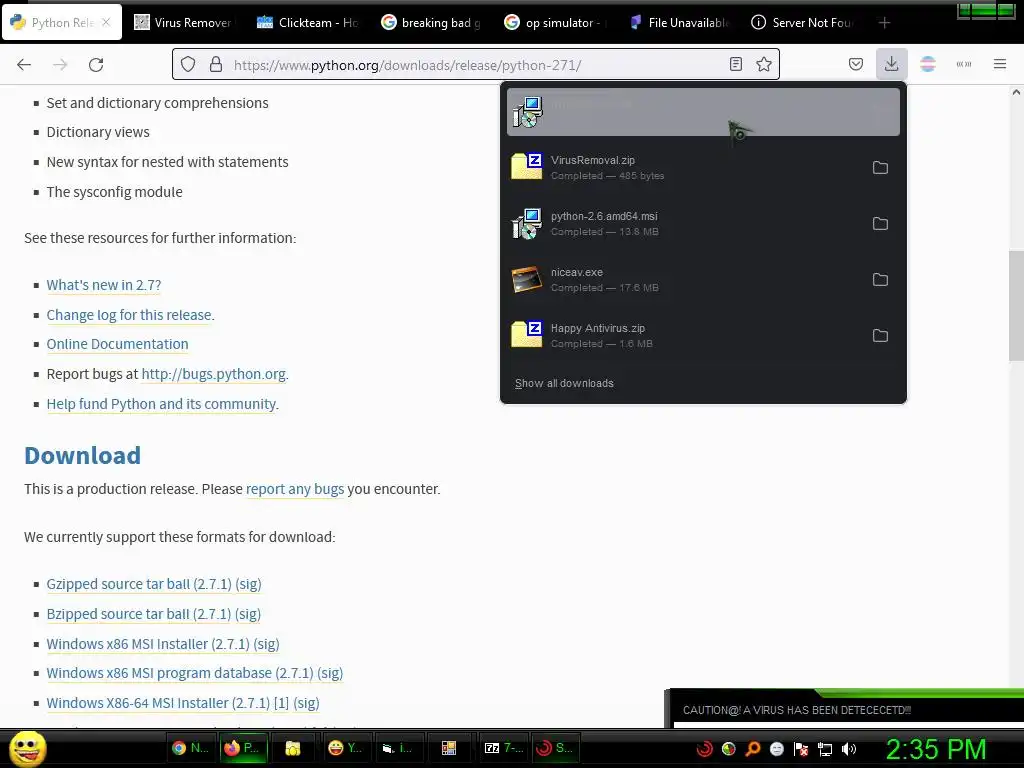Click the page vertical scrollbar thumb
The image size is (1024, 768).
coord(1016,306)
